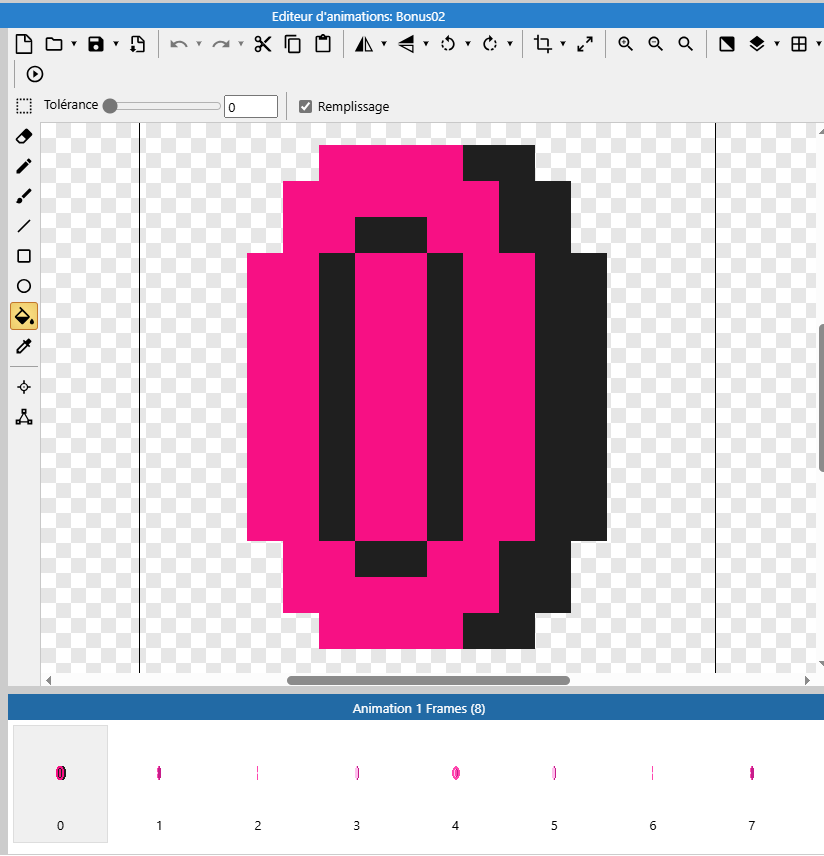Click the vertical canvas scrollbar thumb
This screenshot has height=856, width=824.
[x=821, y=398]
